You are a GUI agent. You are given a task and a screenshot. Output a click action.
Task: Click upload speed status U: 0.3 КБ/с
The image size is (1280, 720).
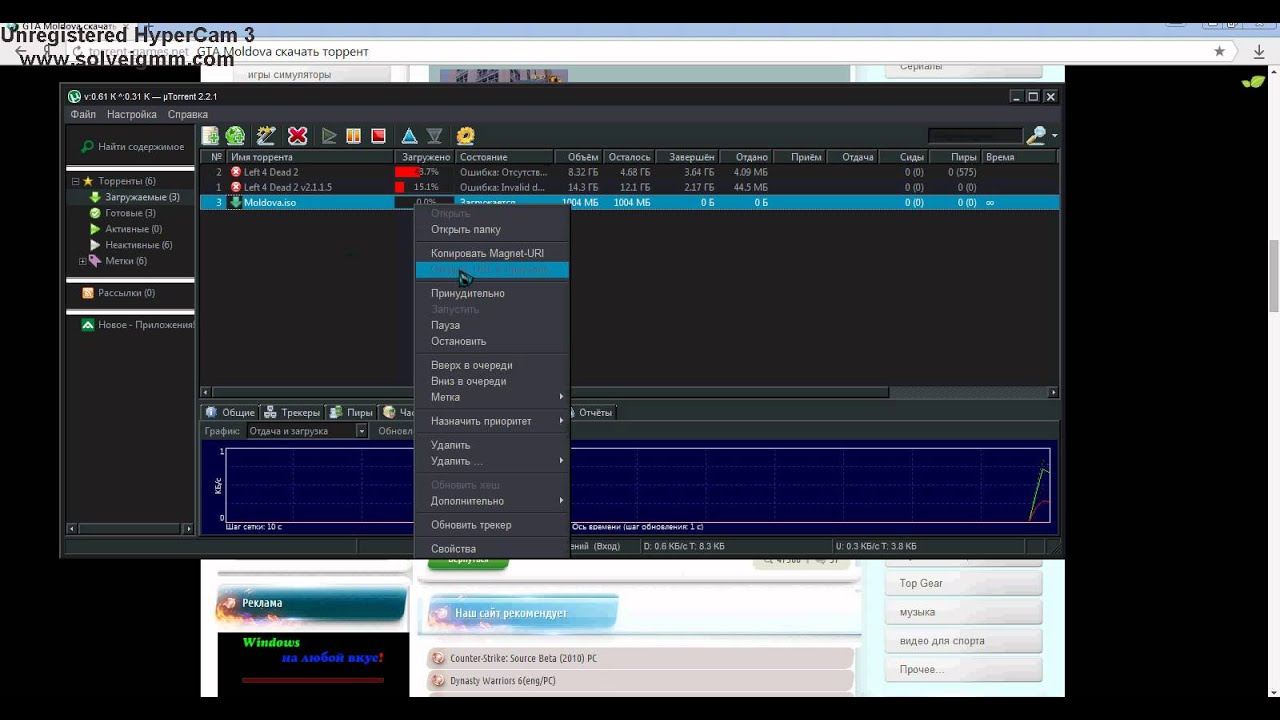tap(875, 546)
